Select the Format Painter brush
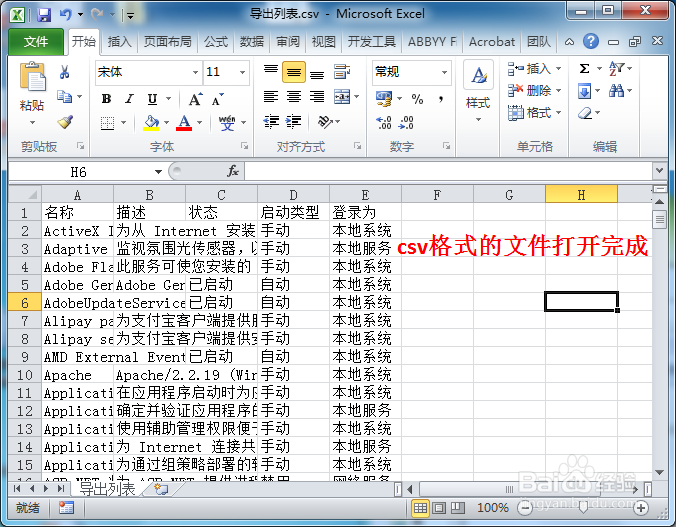This screenshot has height=527, width=676. point(65,122)
